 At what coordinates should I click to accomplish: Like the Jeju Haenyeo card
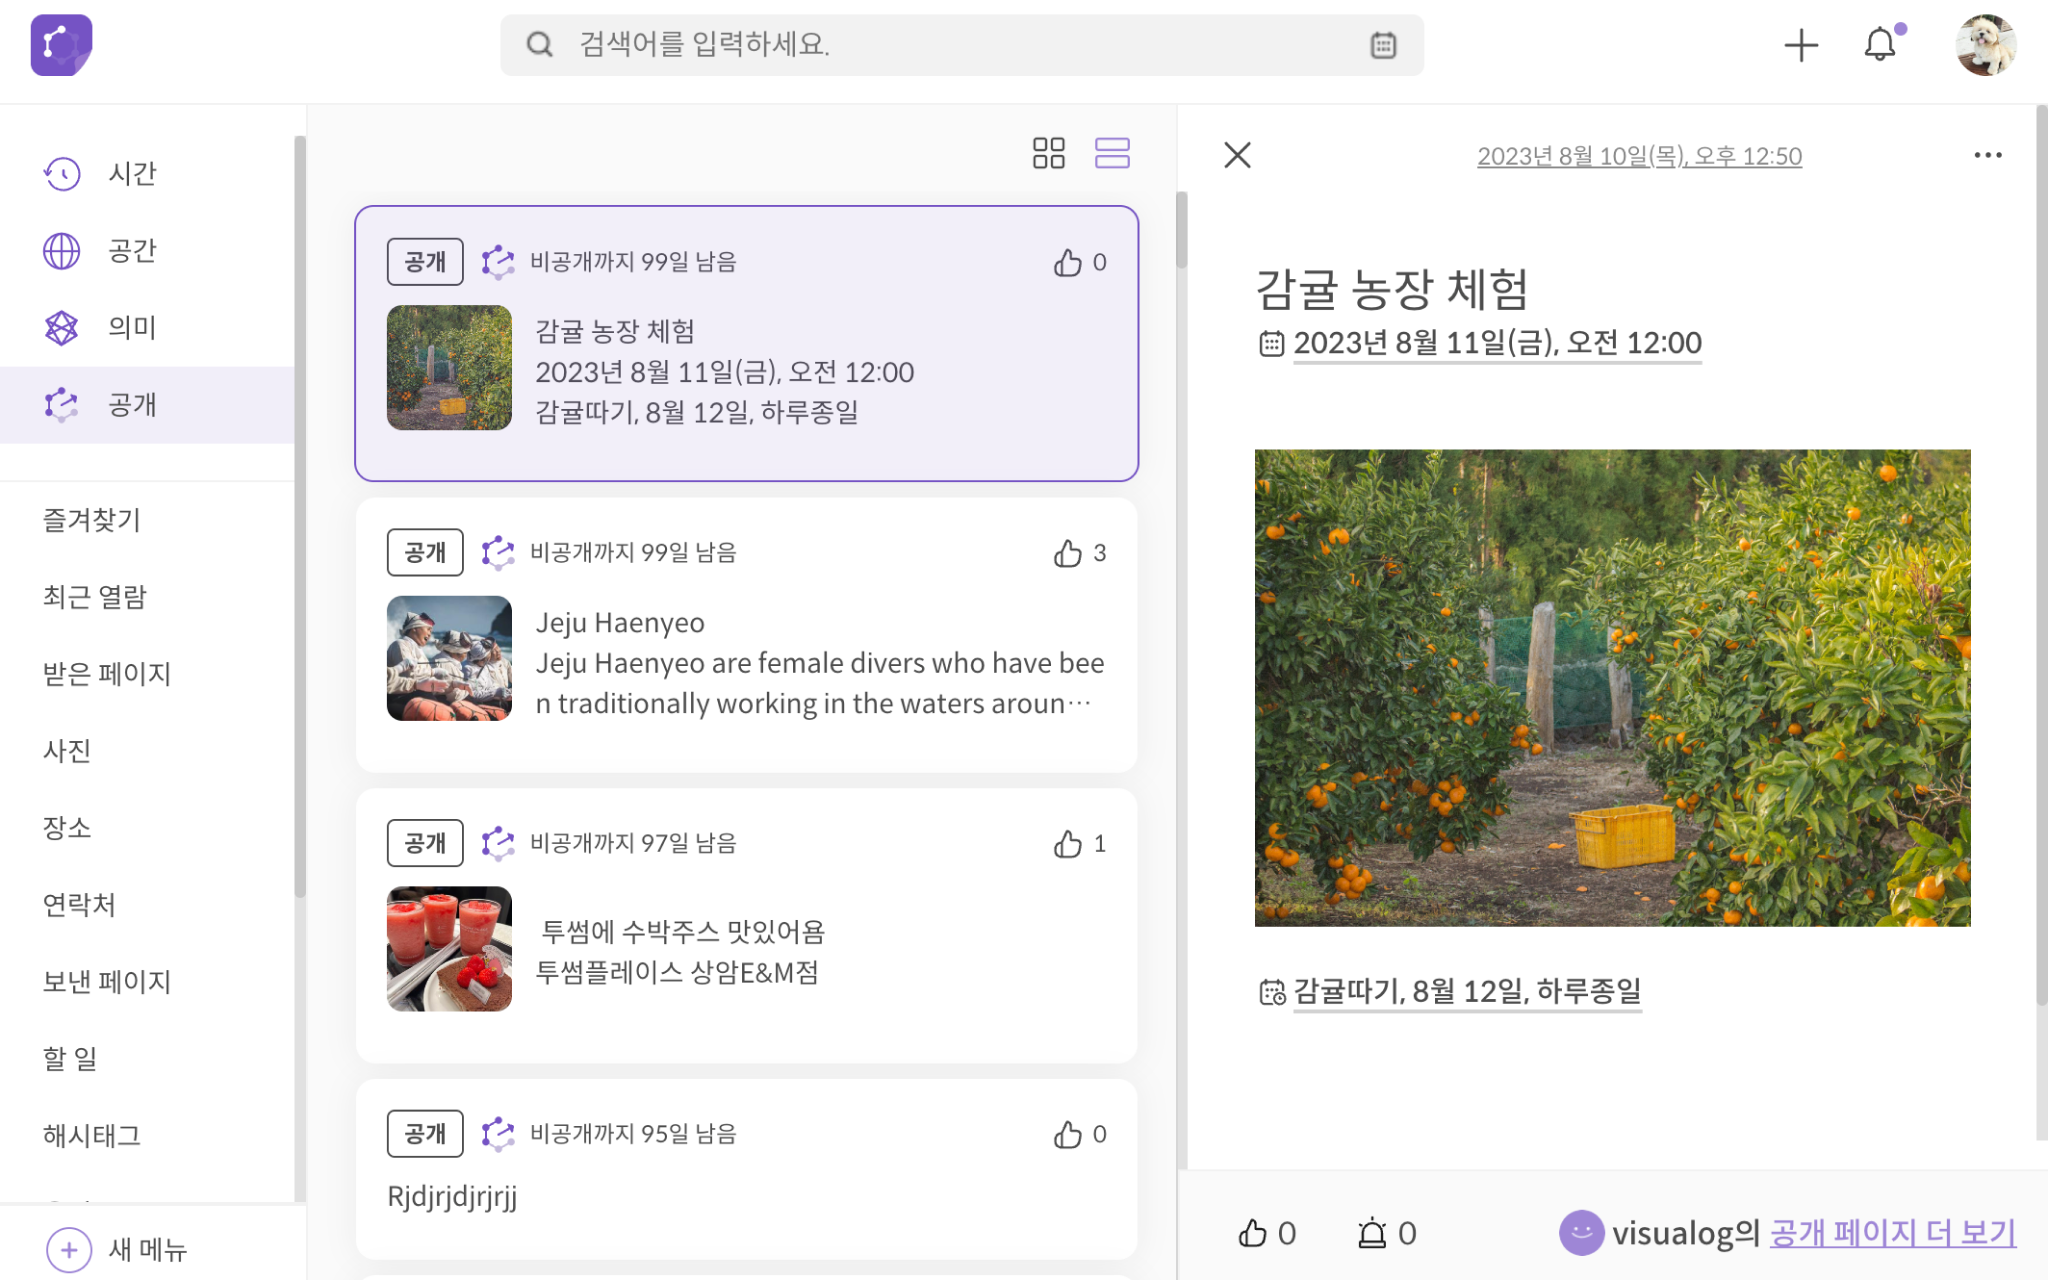[1068, 553]
